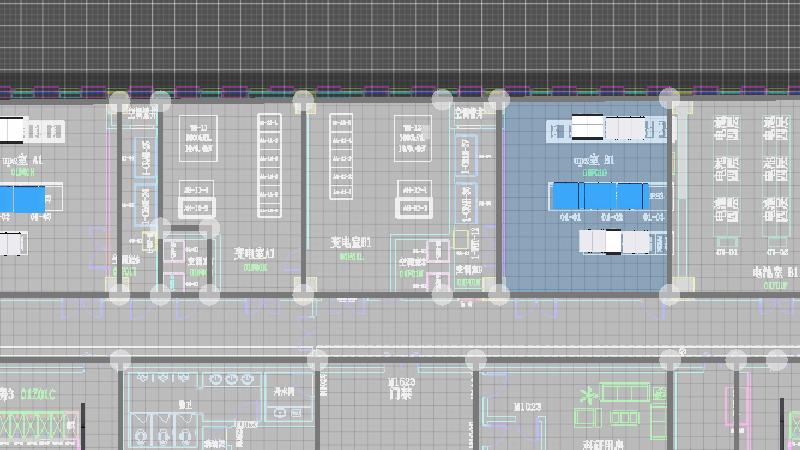
Task: Select the transformer box at top of 变电室A1
Action: click(x=198, y=137)
